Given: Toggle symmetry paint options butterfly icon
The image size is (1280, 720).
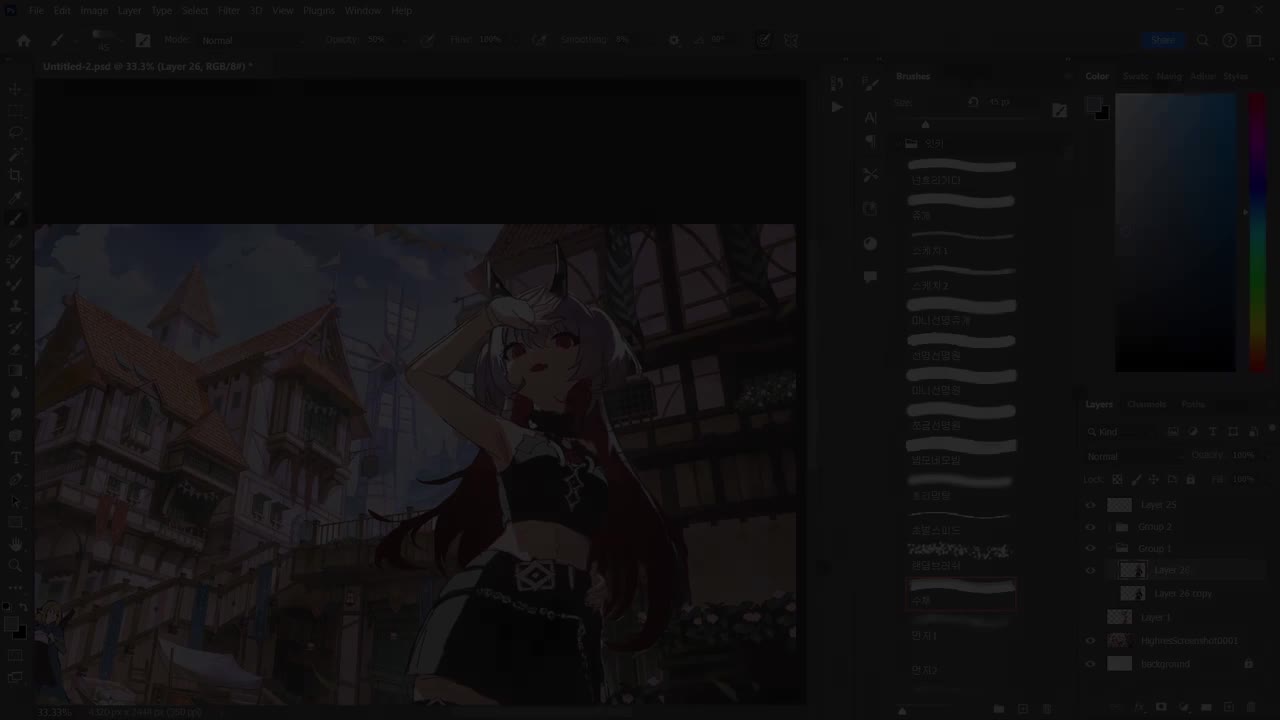Looking at the screenshot, I should click(791, 41).
